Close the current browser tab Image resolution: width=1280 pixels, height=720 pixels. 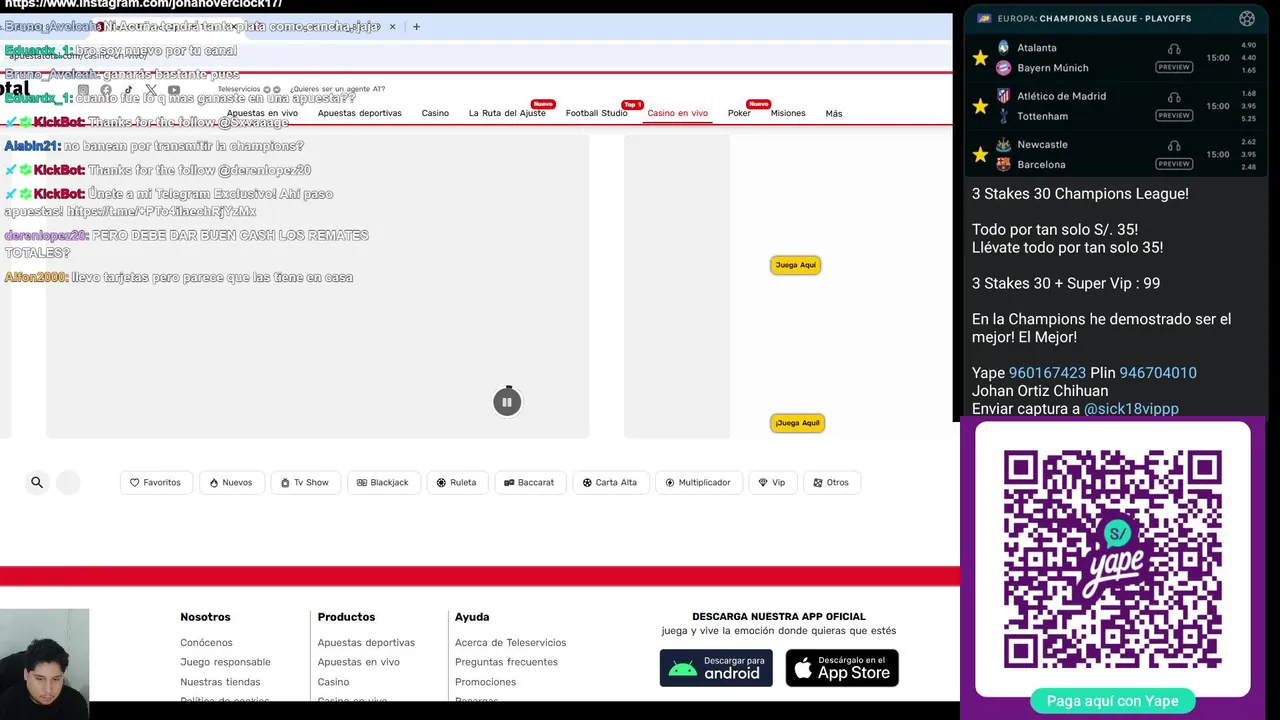pos(392,27)
